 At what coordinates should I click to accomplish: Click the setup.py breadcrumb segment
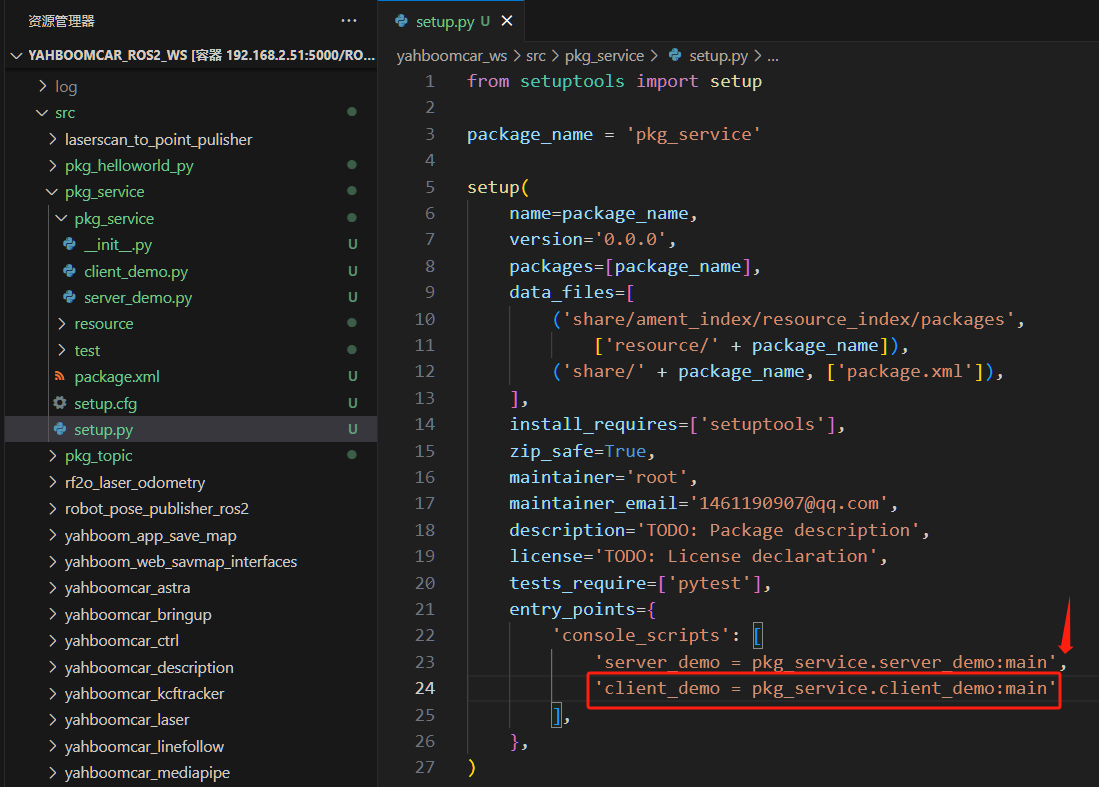coord(718,55)
